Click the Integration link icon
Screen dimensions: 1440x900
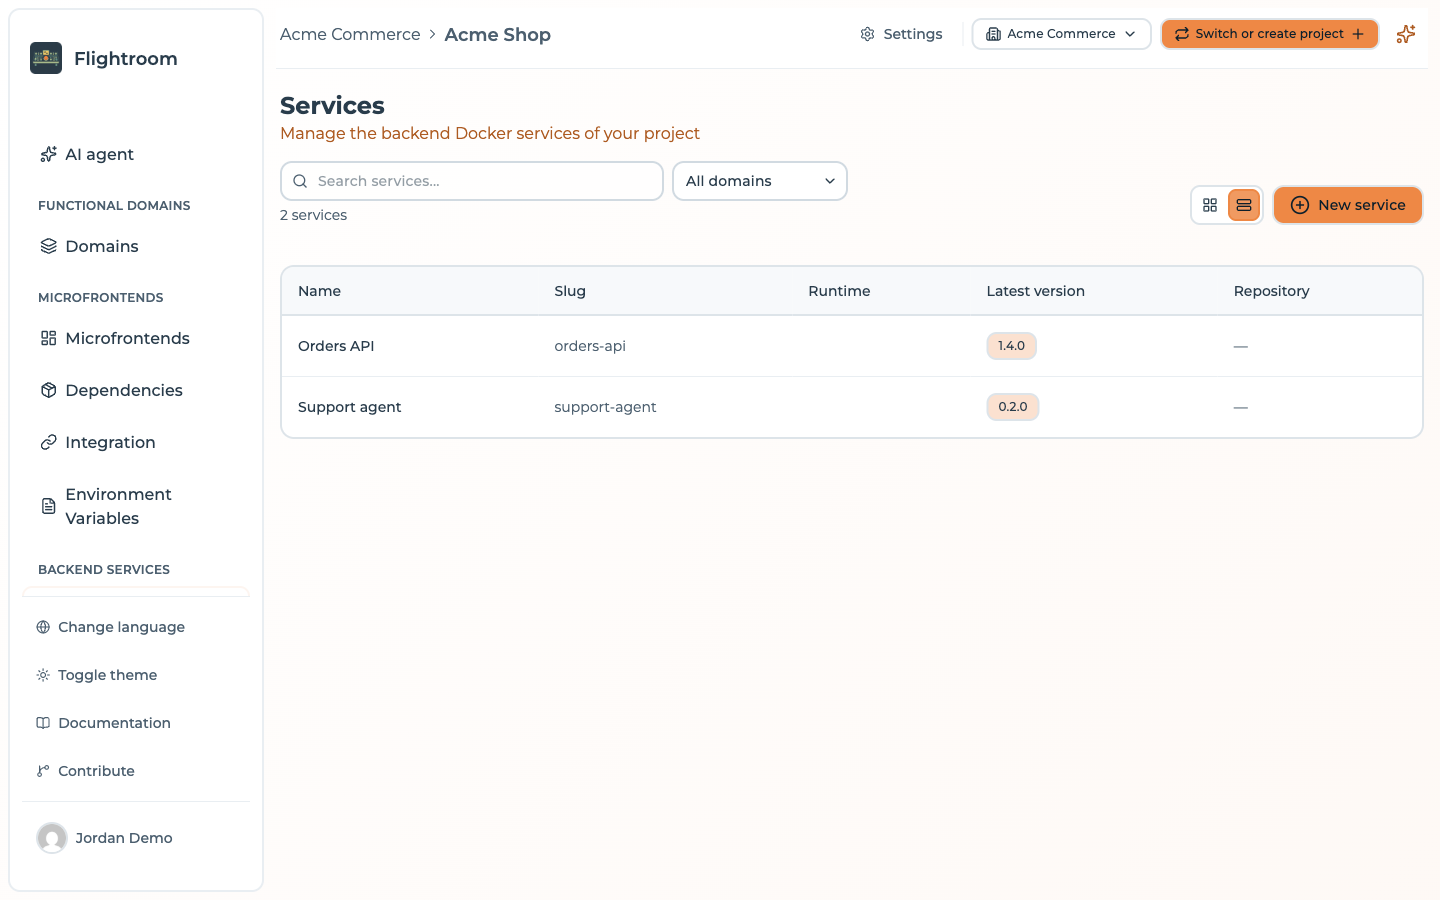(x=48, y=442)
